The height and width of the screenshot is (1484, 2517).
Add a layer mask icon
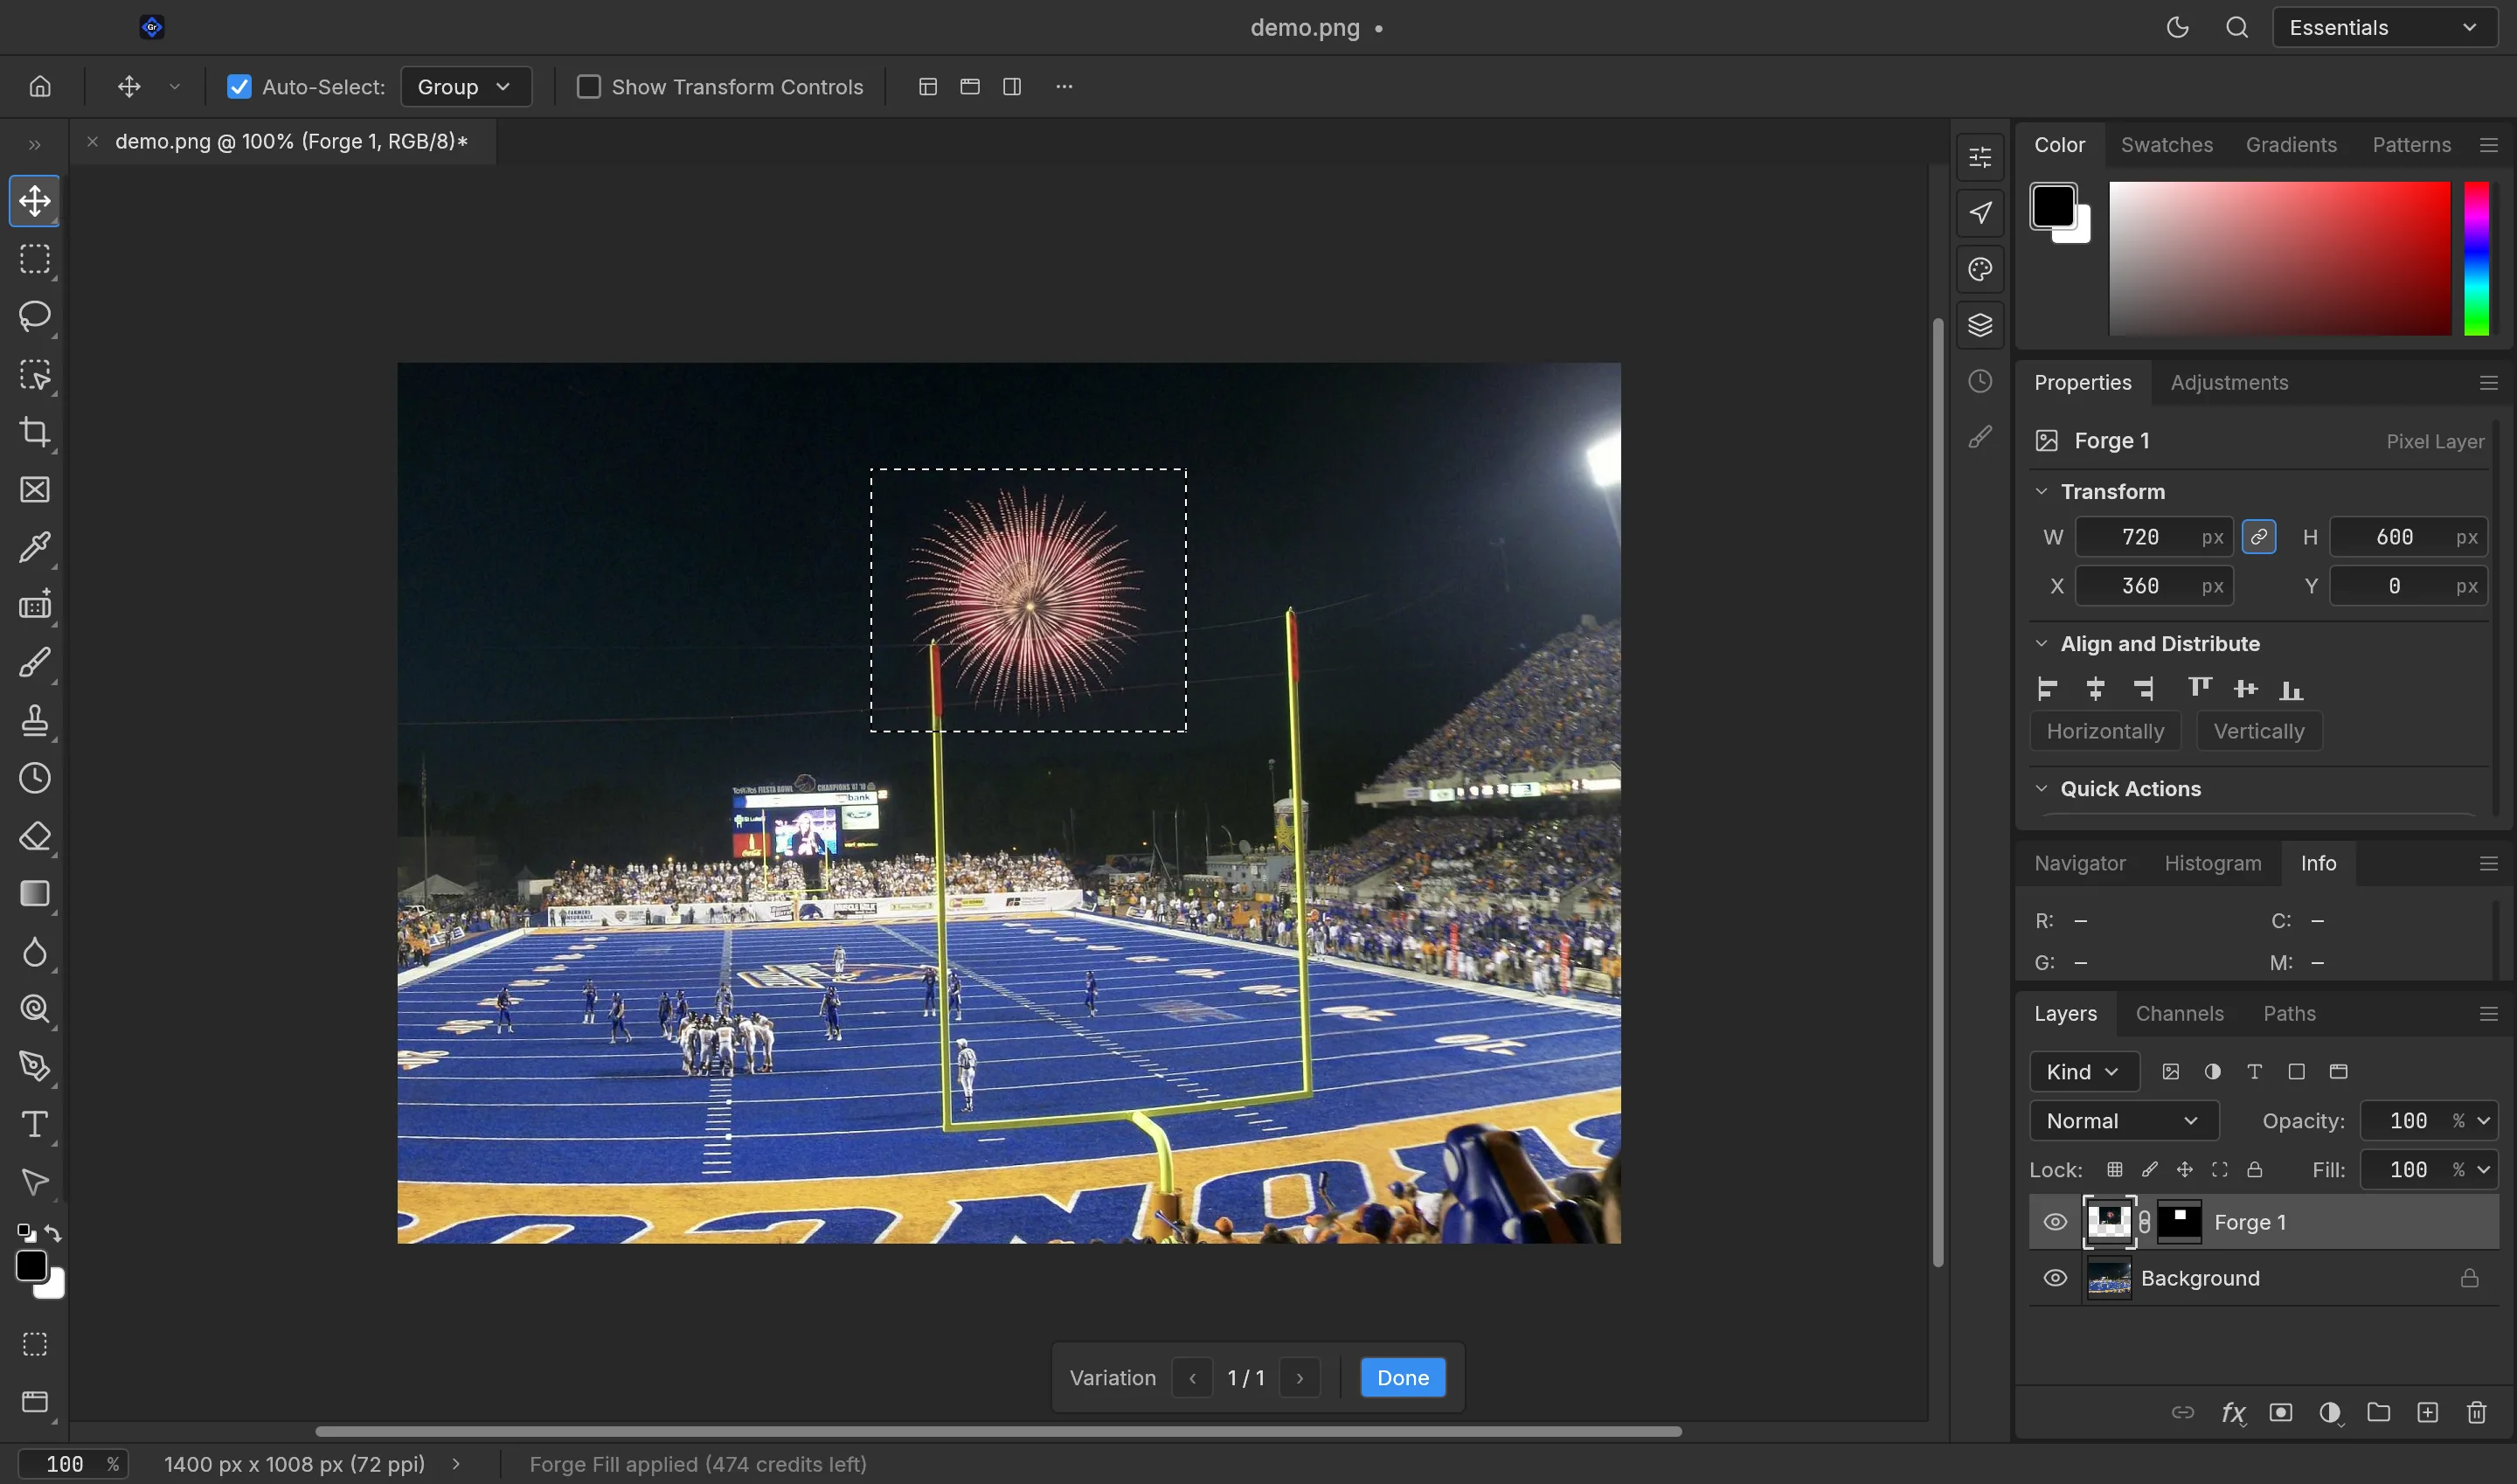pyautogui.click(x=2281, y=1412)
